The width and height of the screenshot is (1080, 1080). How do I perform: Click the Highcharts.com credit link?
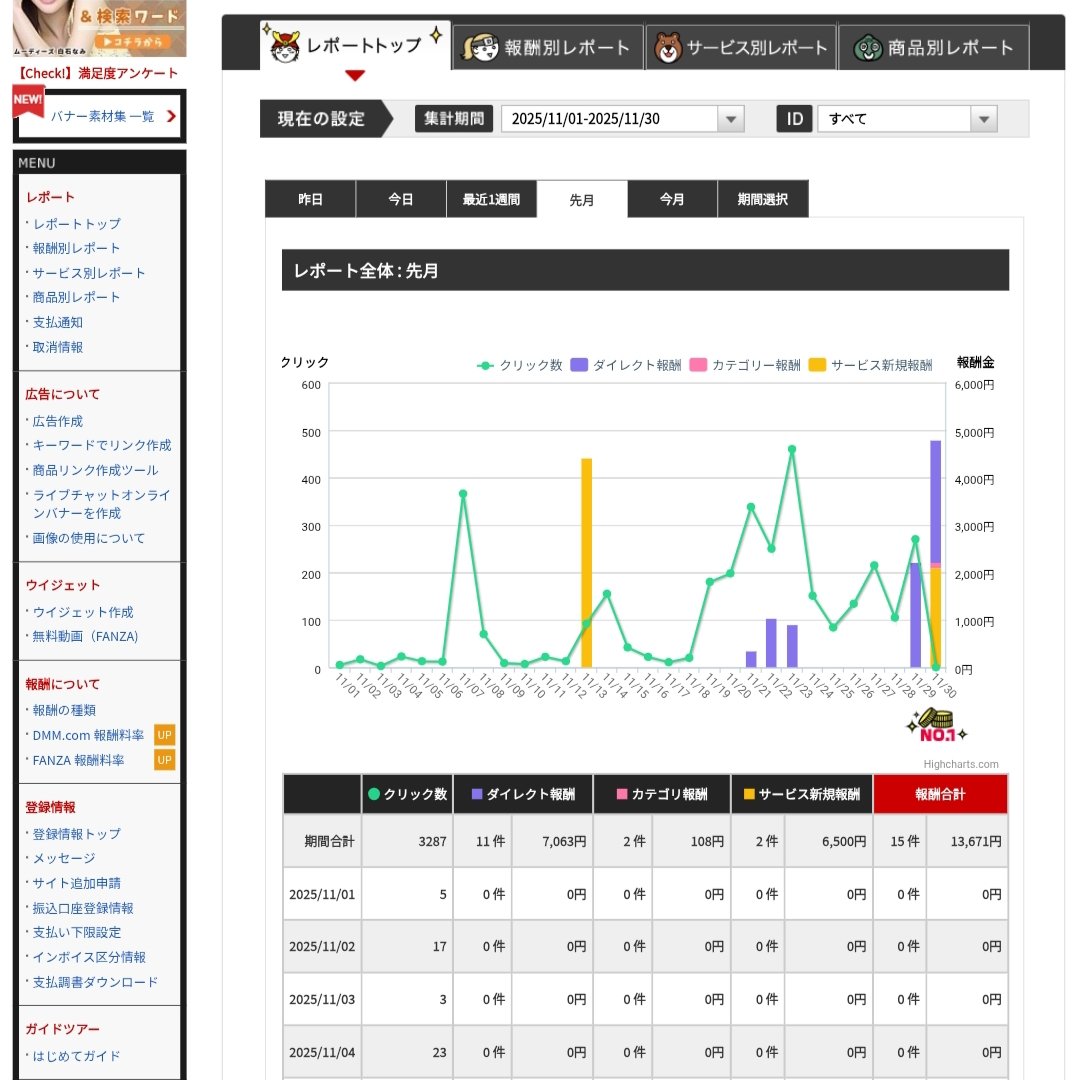tap(961, 764)
